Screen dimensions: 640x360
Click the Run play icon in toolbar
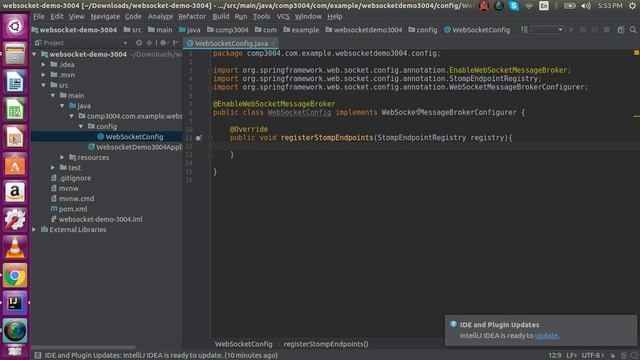[571, 30]
